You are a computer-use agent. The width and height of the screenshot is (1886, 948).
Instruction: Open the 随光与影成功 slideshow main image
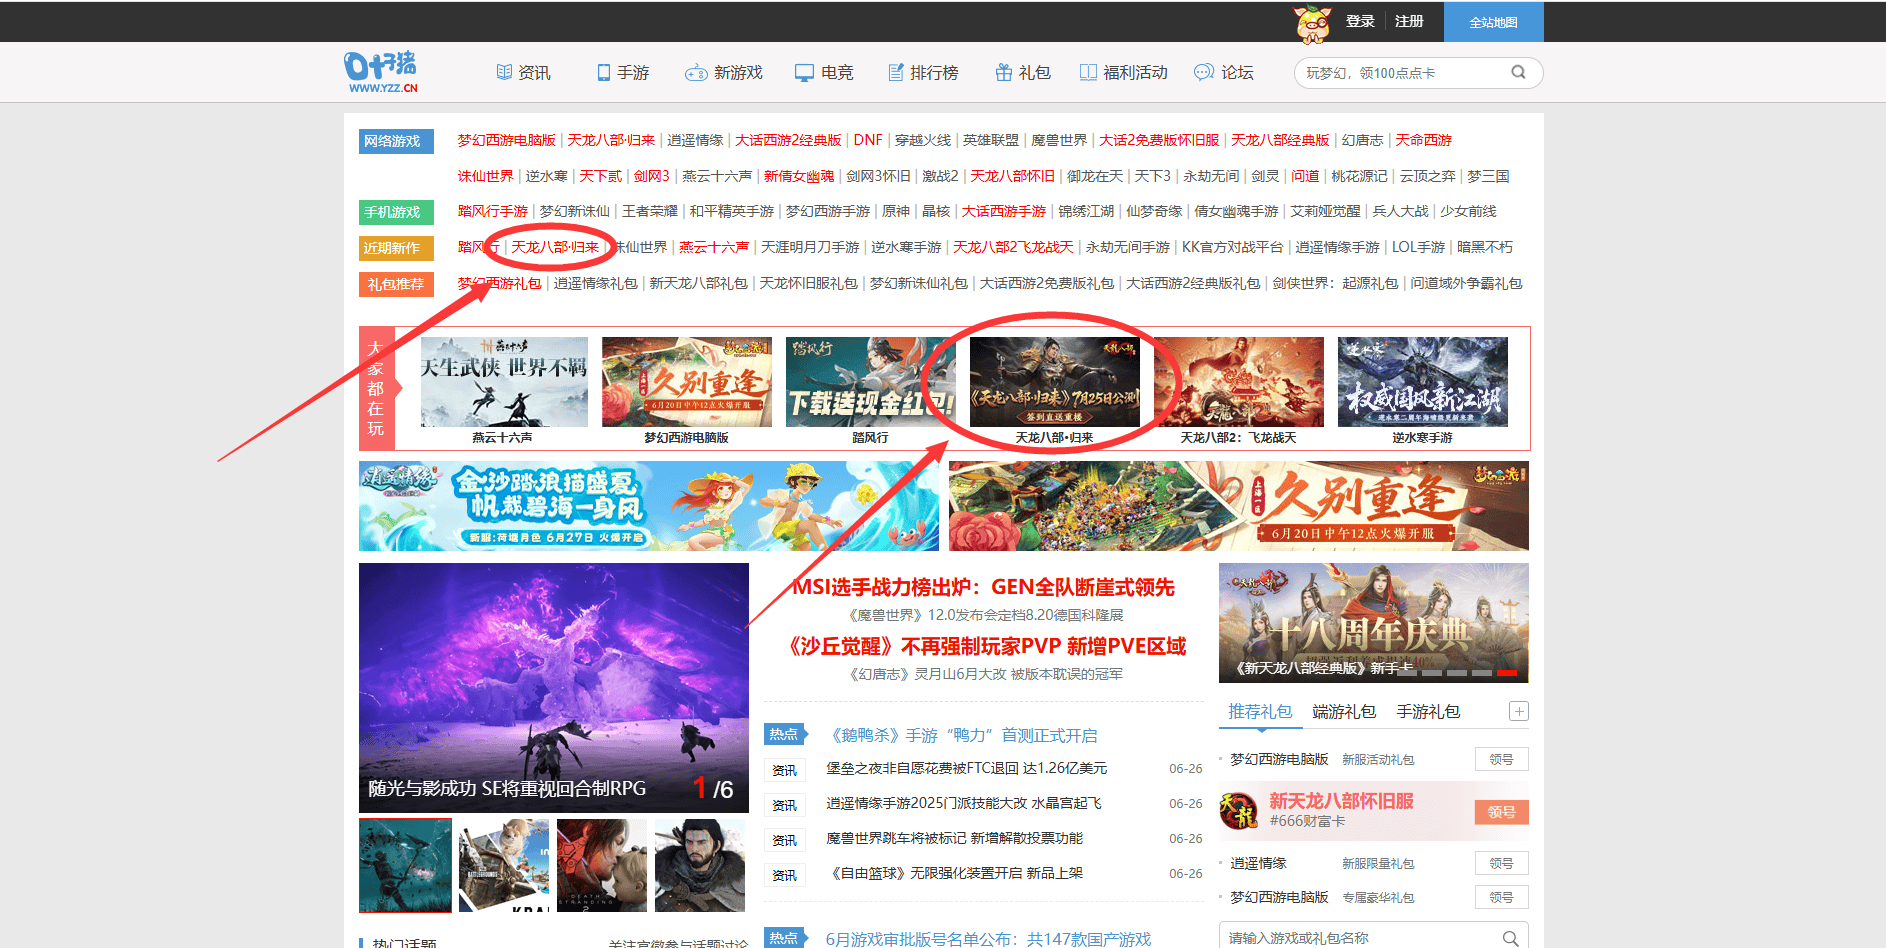point(554,687)
